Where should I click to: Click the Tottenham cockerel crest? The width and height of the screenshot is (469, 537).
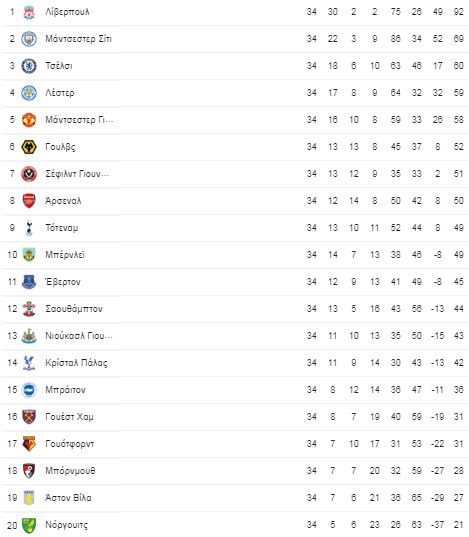tap(29, 228)
